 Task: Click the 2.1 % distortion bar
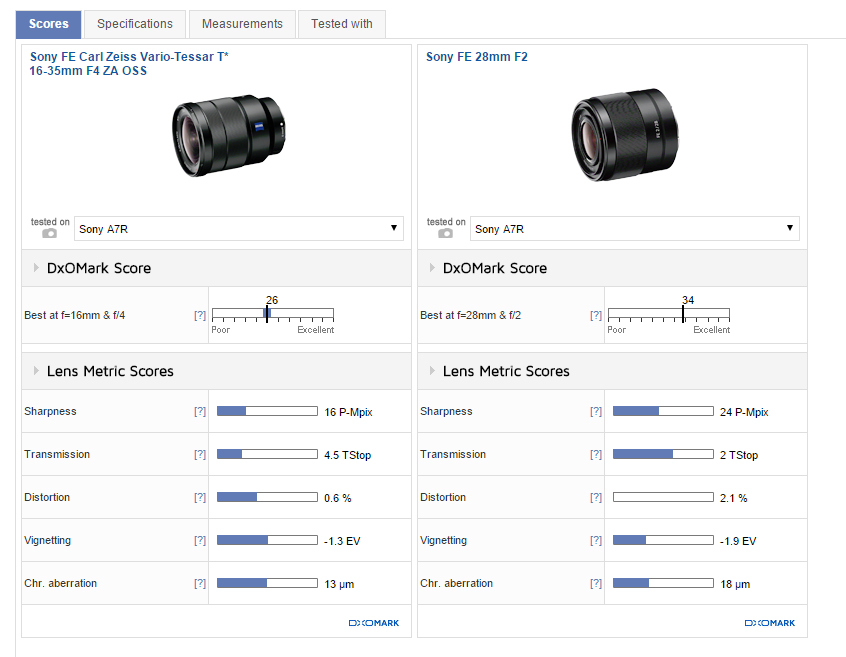663,497
